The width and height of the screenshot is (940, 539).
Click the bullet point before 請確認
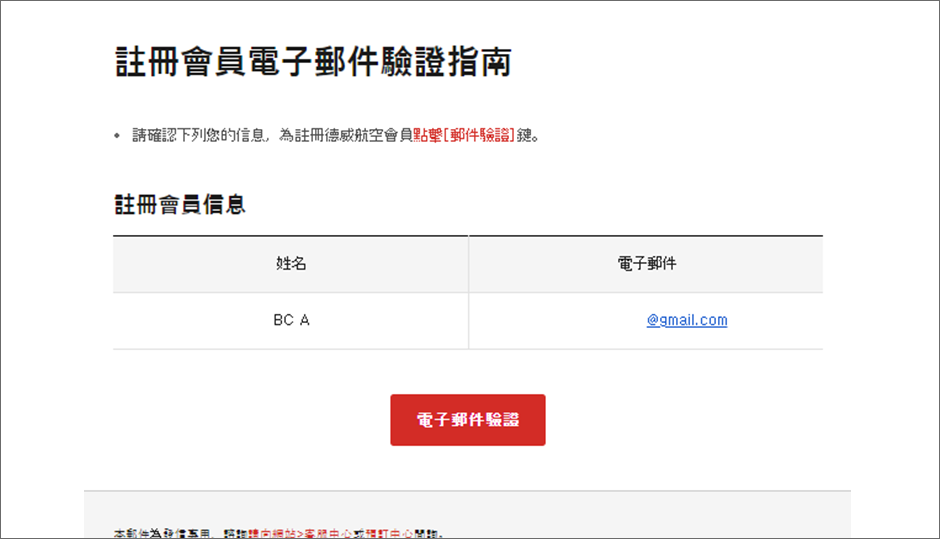coord(117,135)
